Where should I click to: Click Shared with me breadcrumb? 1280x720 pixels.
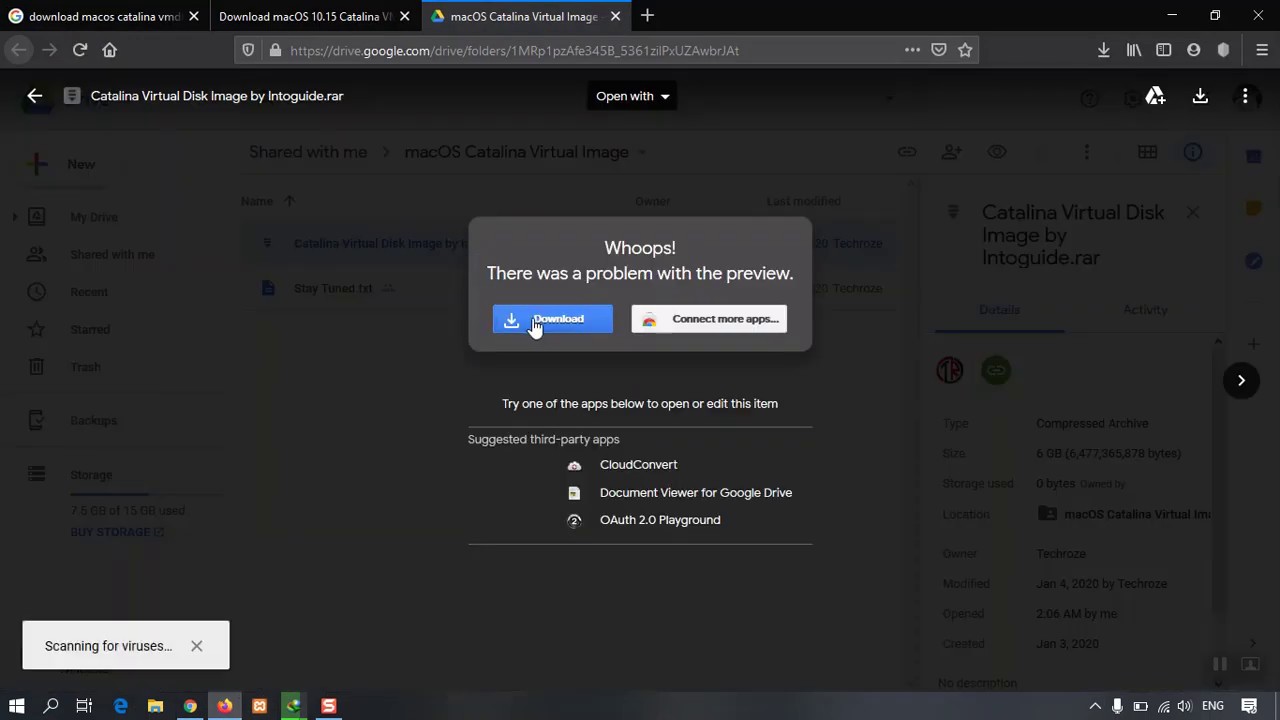point(308,152)
